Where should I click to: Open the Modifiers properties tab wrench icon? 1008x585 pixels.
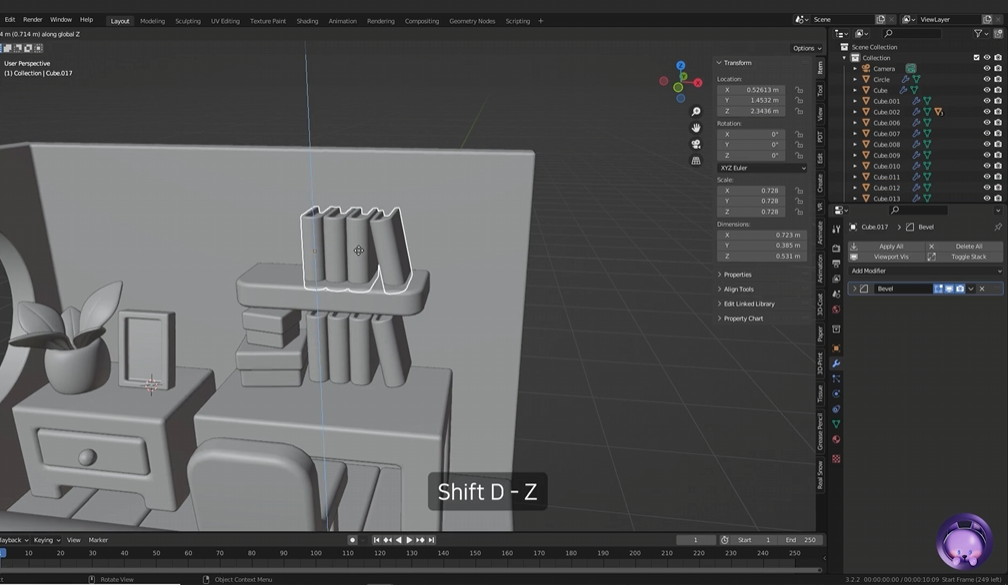click(x=836, y=364)
